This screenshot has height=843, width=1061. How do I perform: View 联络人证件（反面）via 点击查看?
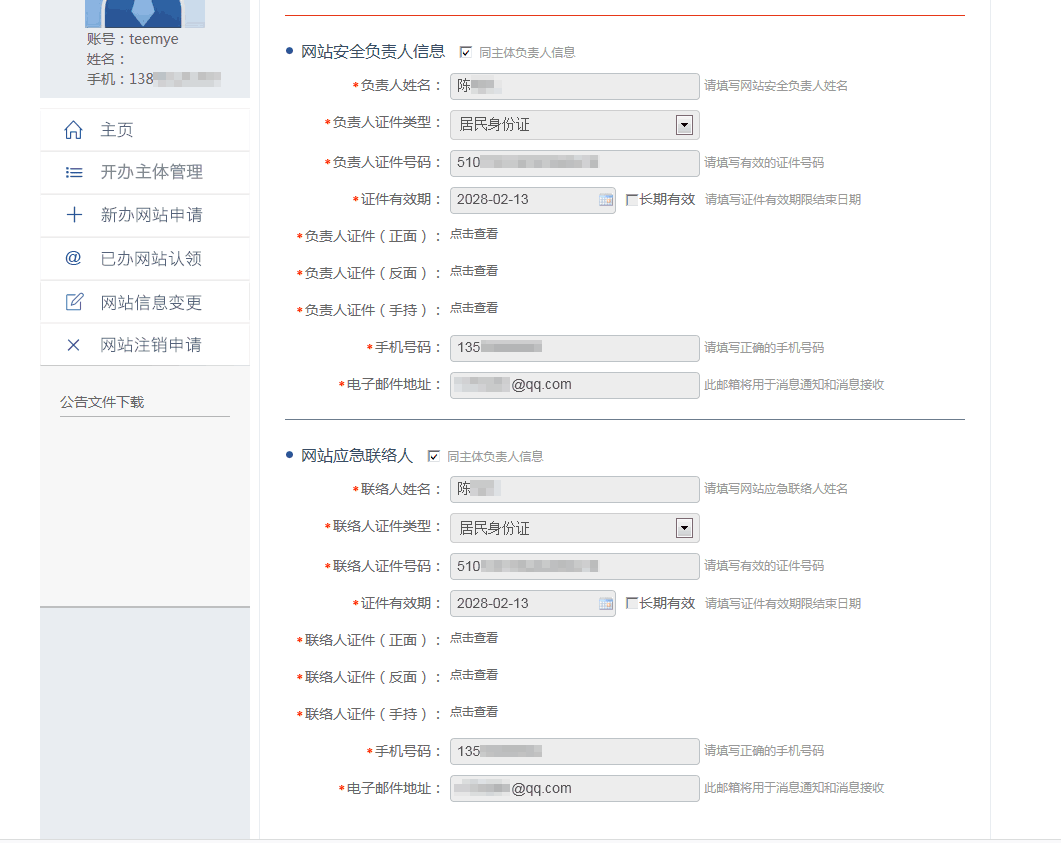click(x=474, y=675)
